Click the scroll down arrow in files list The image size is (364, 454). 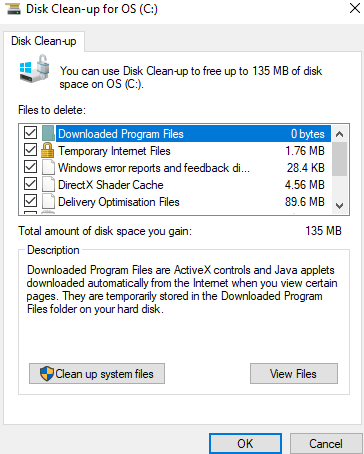[340, 206]
